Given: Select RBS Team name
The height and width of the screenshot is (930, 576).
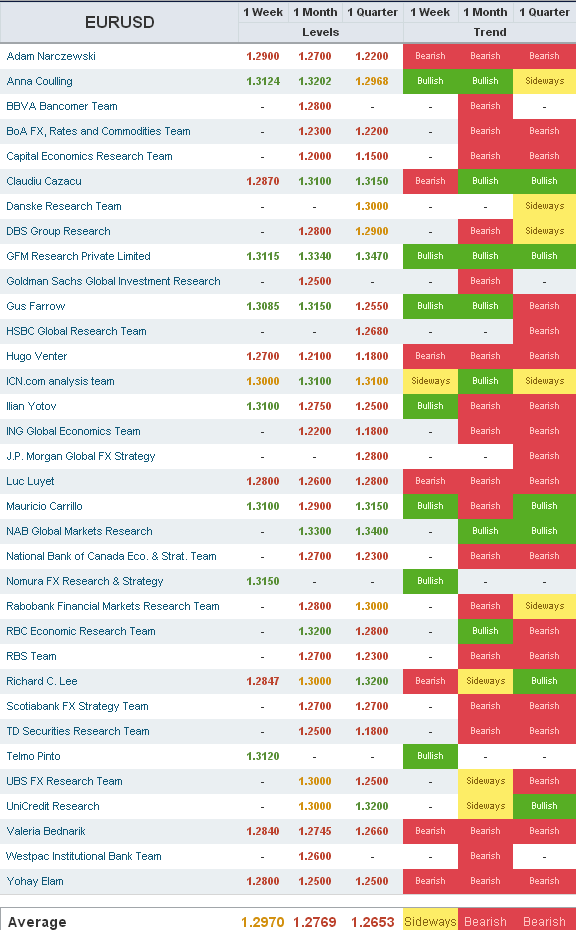Looking at the screenshot, I should [x=31, y=656].
